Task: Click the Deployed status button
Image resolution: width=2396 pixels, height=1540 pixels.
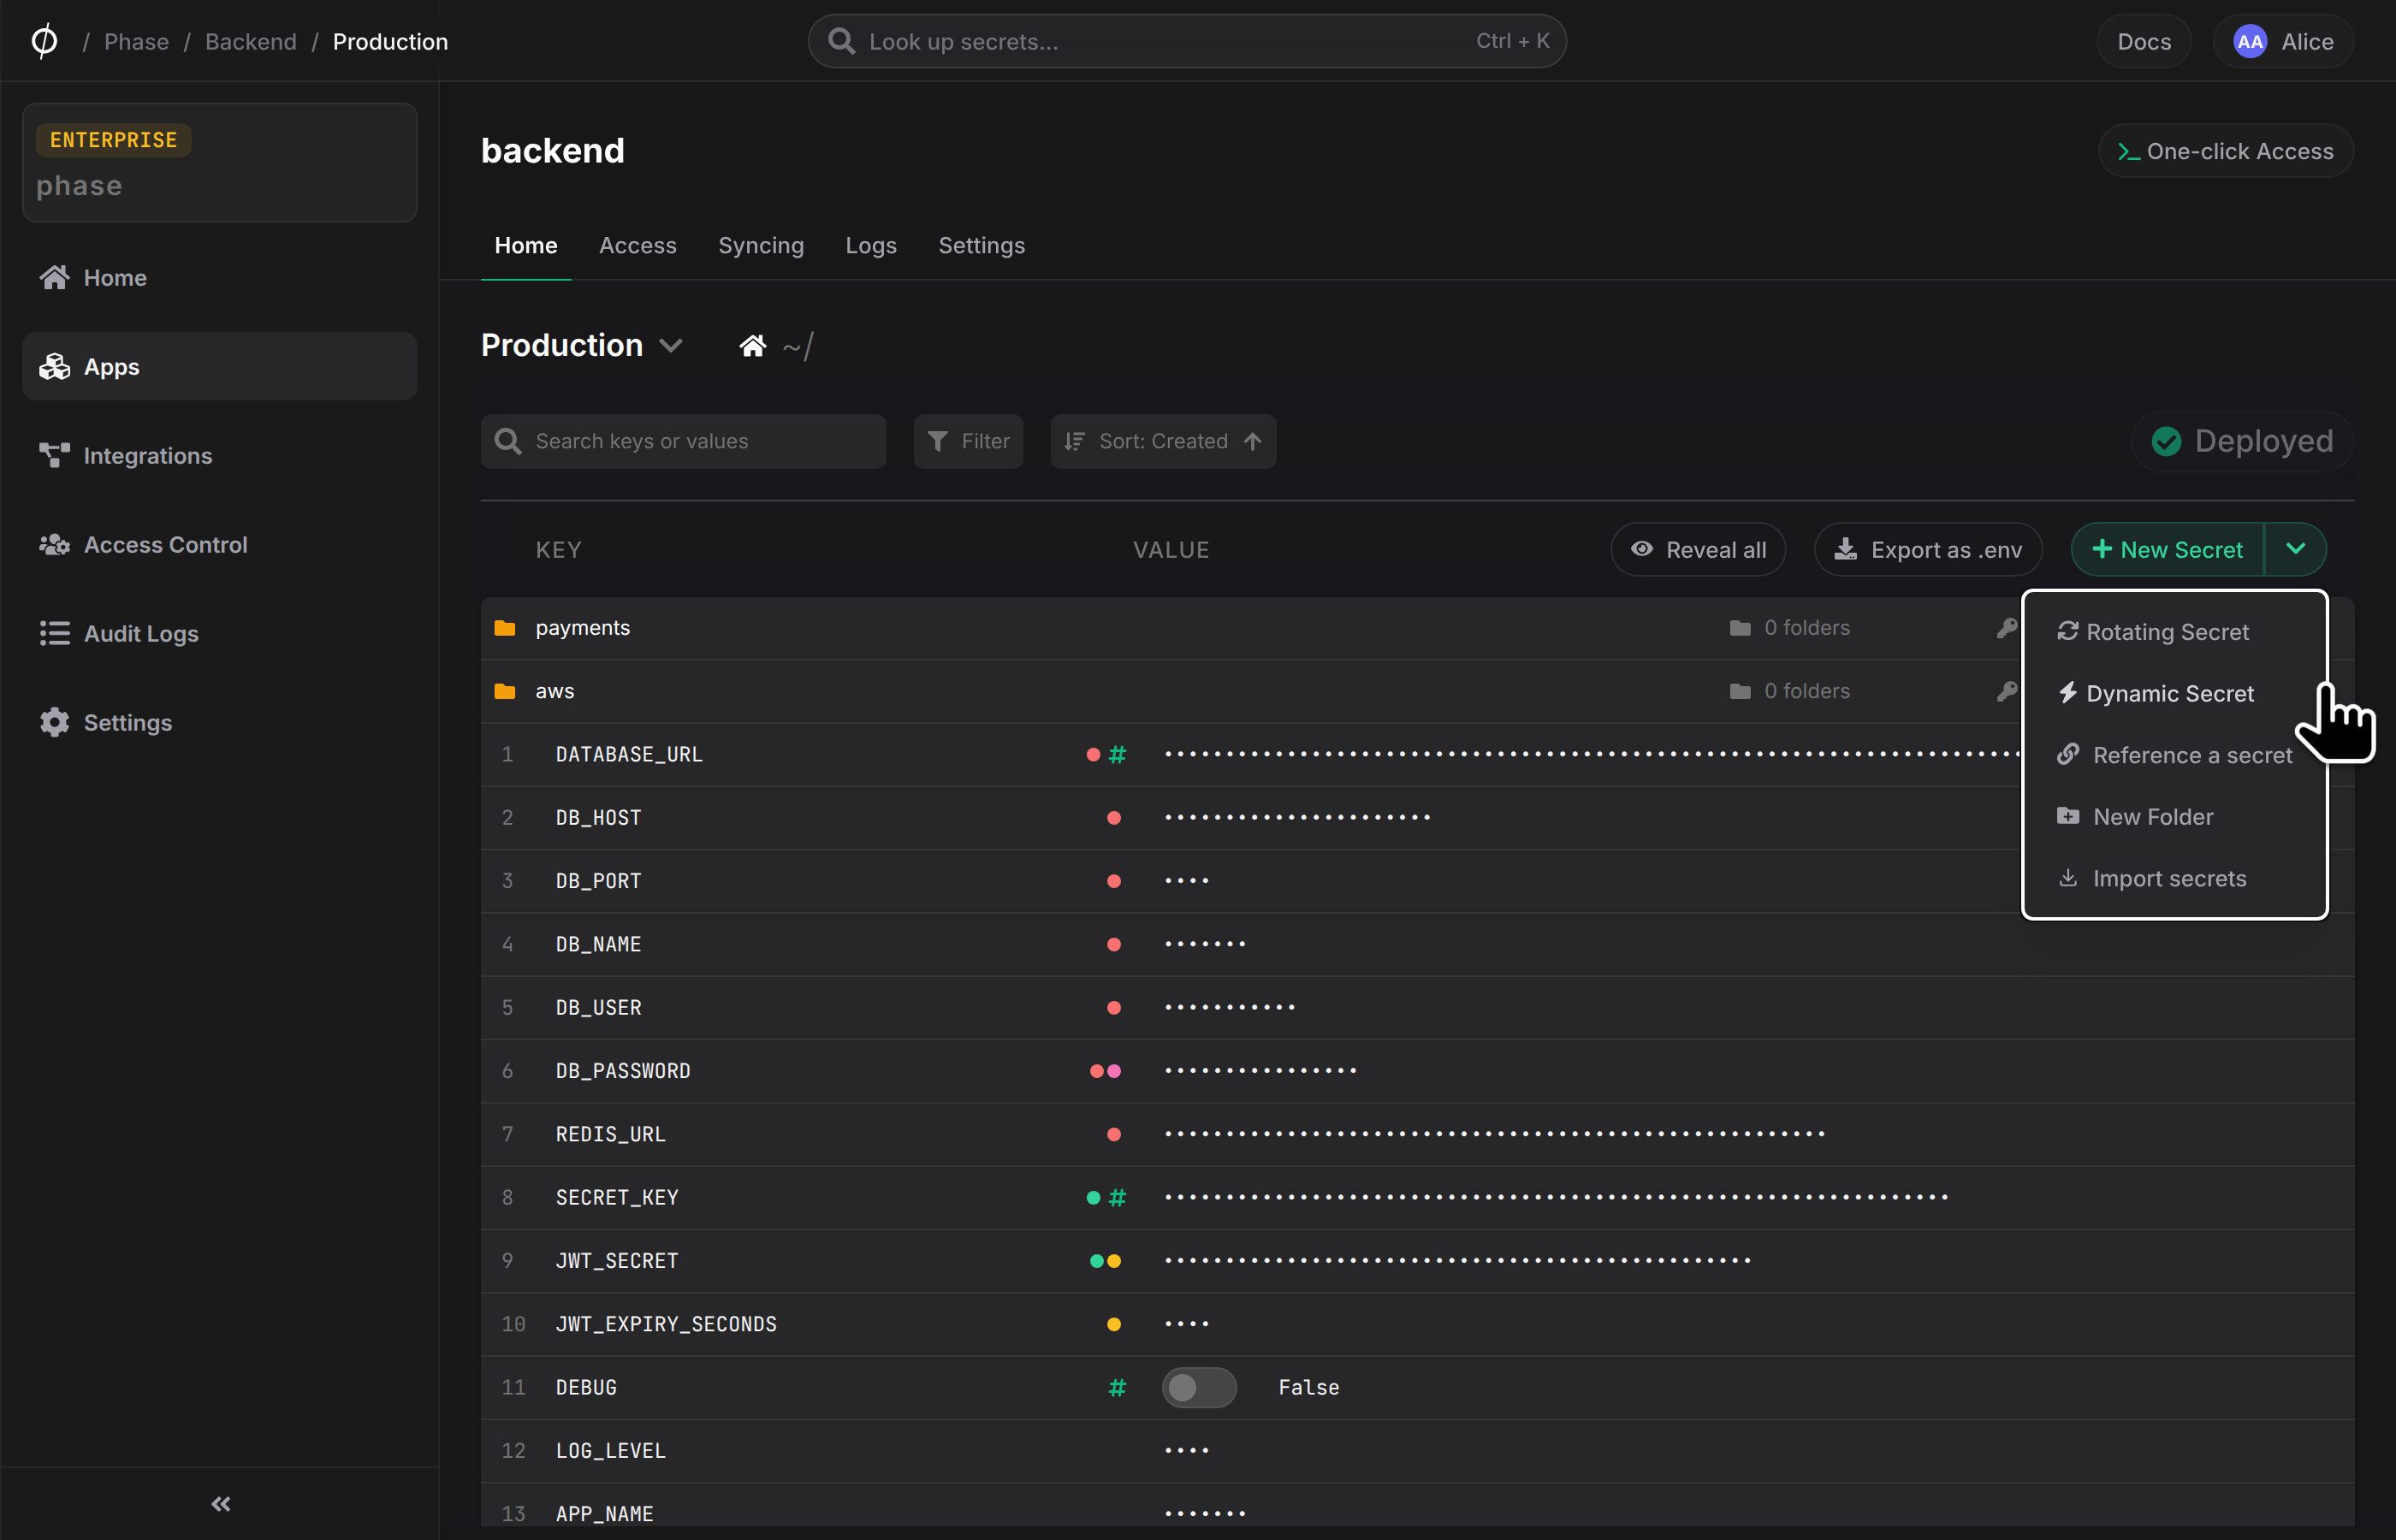Action: (x=2241, y=441)
